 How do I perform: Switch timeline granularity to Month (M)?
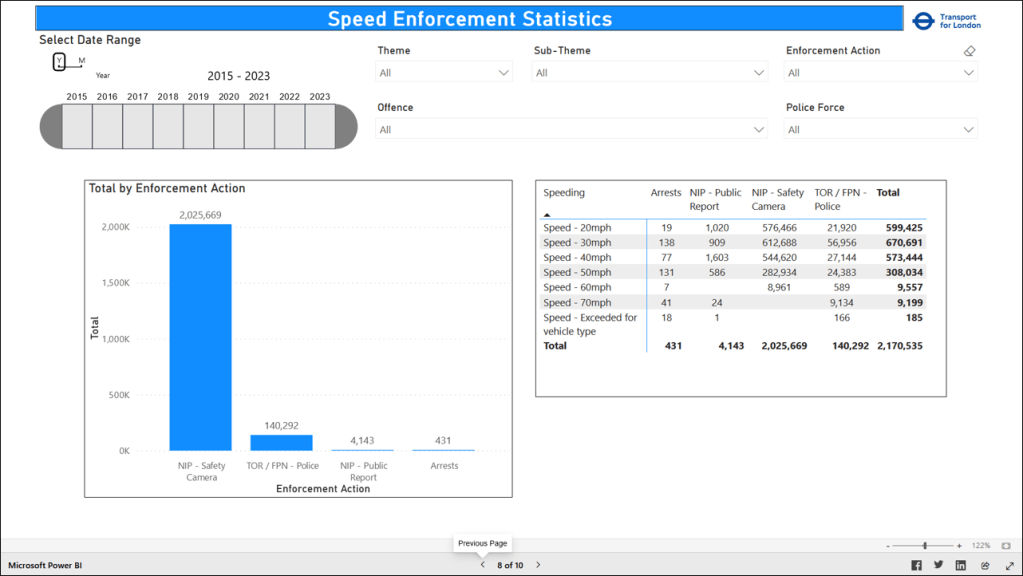(x=82, y=61)
